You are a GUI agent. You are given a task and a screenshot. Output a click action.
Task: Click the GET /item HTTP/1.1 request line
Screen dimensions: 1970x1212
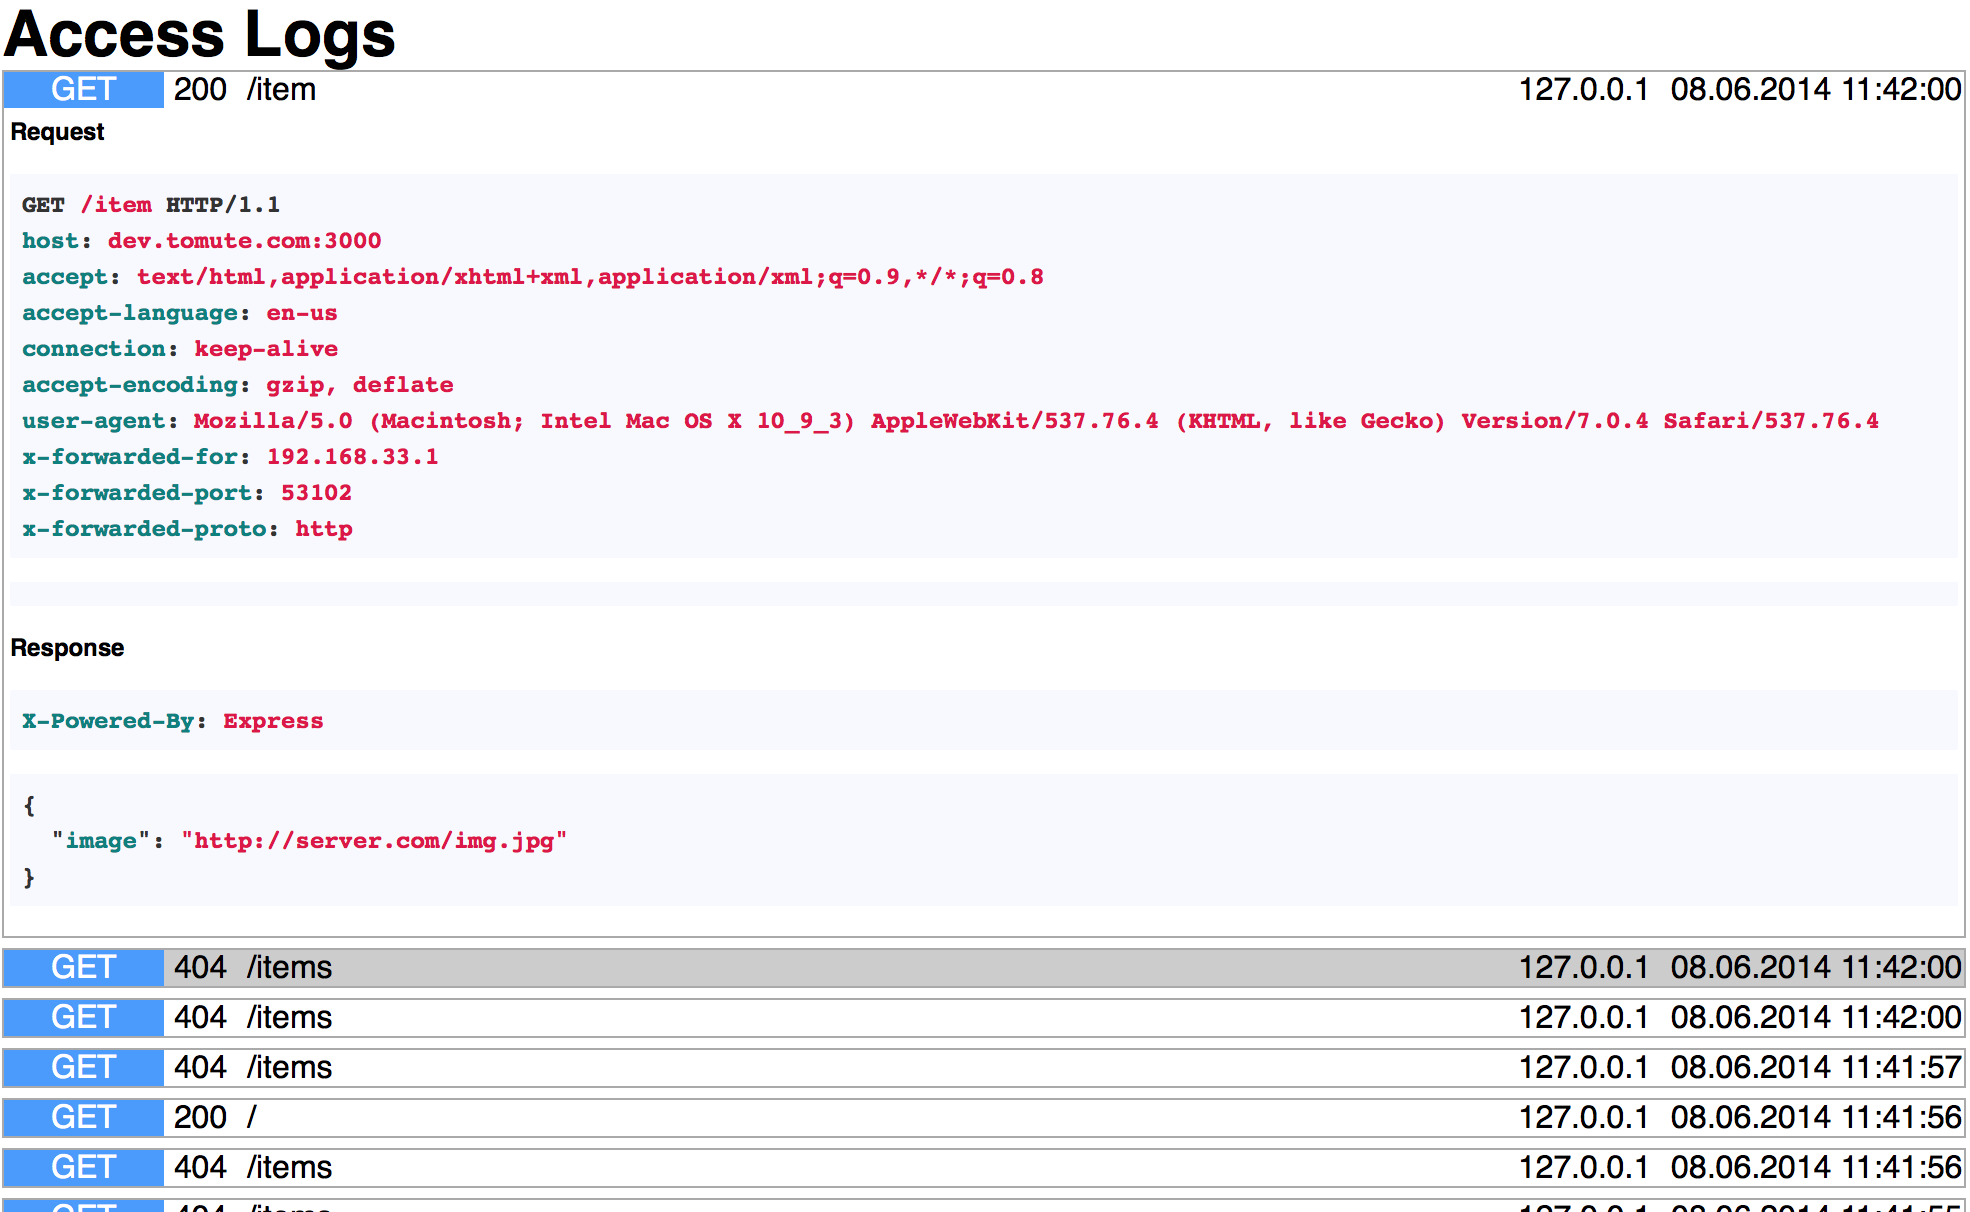(151, 205)
